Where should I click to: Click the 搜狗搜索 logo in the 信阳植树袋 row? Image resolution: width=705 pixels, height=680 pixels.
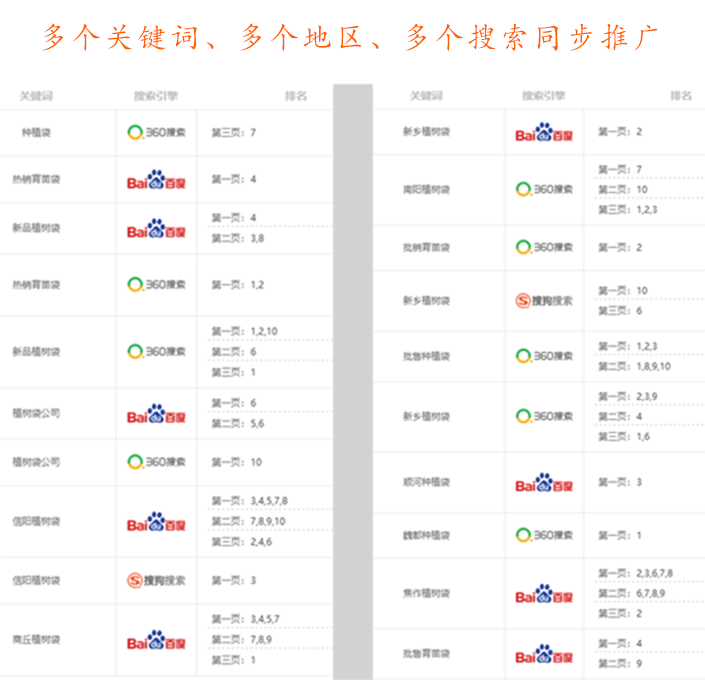point(156,580)
